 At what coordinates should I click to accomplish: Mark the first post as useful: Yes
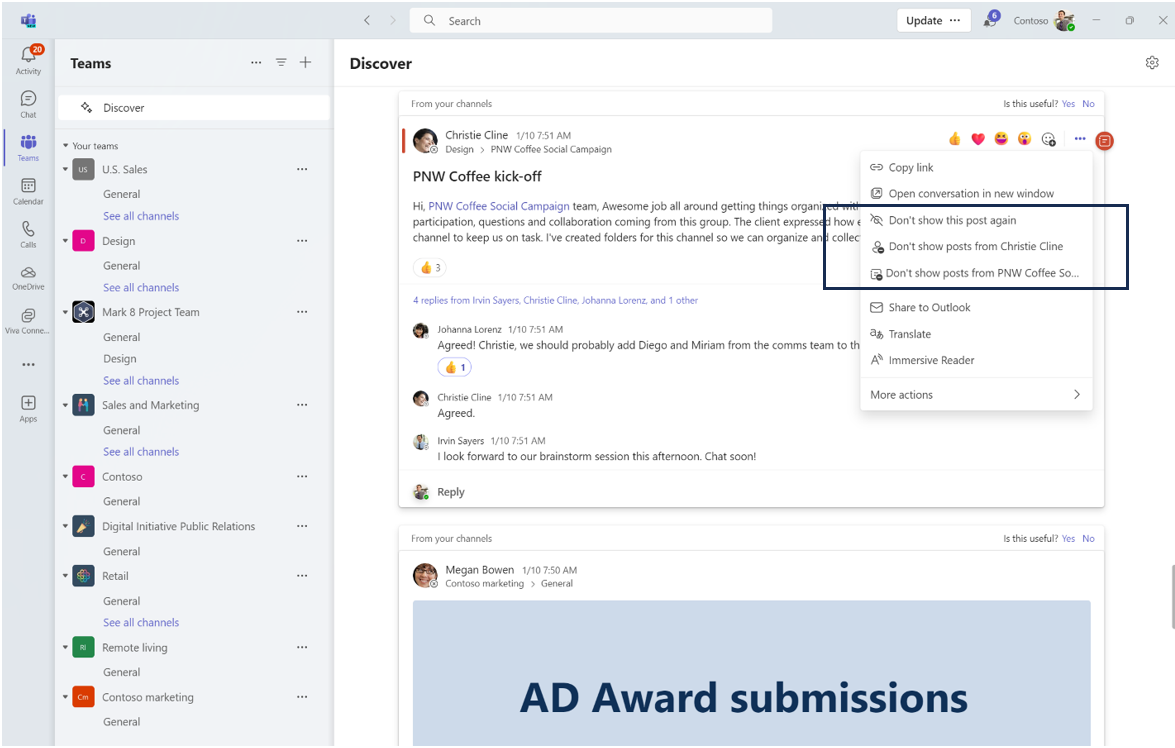tap(1068, 104)
